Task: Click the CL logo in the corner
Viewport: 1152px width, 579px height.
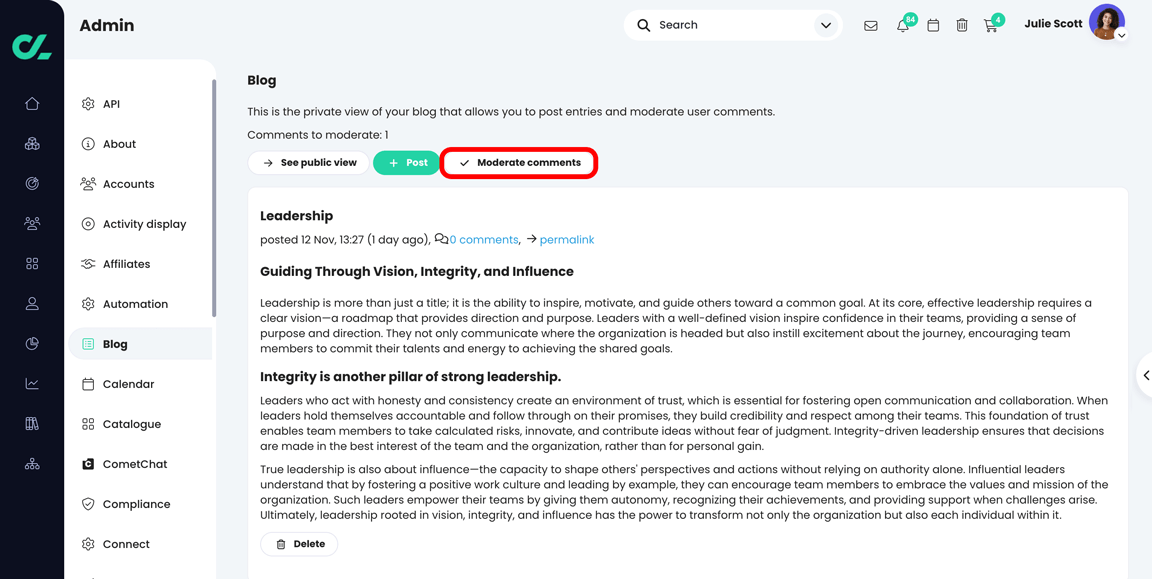Action: [x=31, y=47]
